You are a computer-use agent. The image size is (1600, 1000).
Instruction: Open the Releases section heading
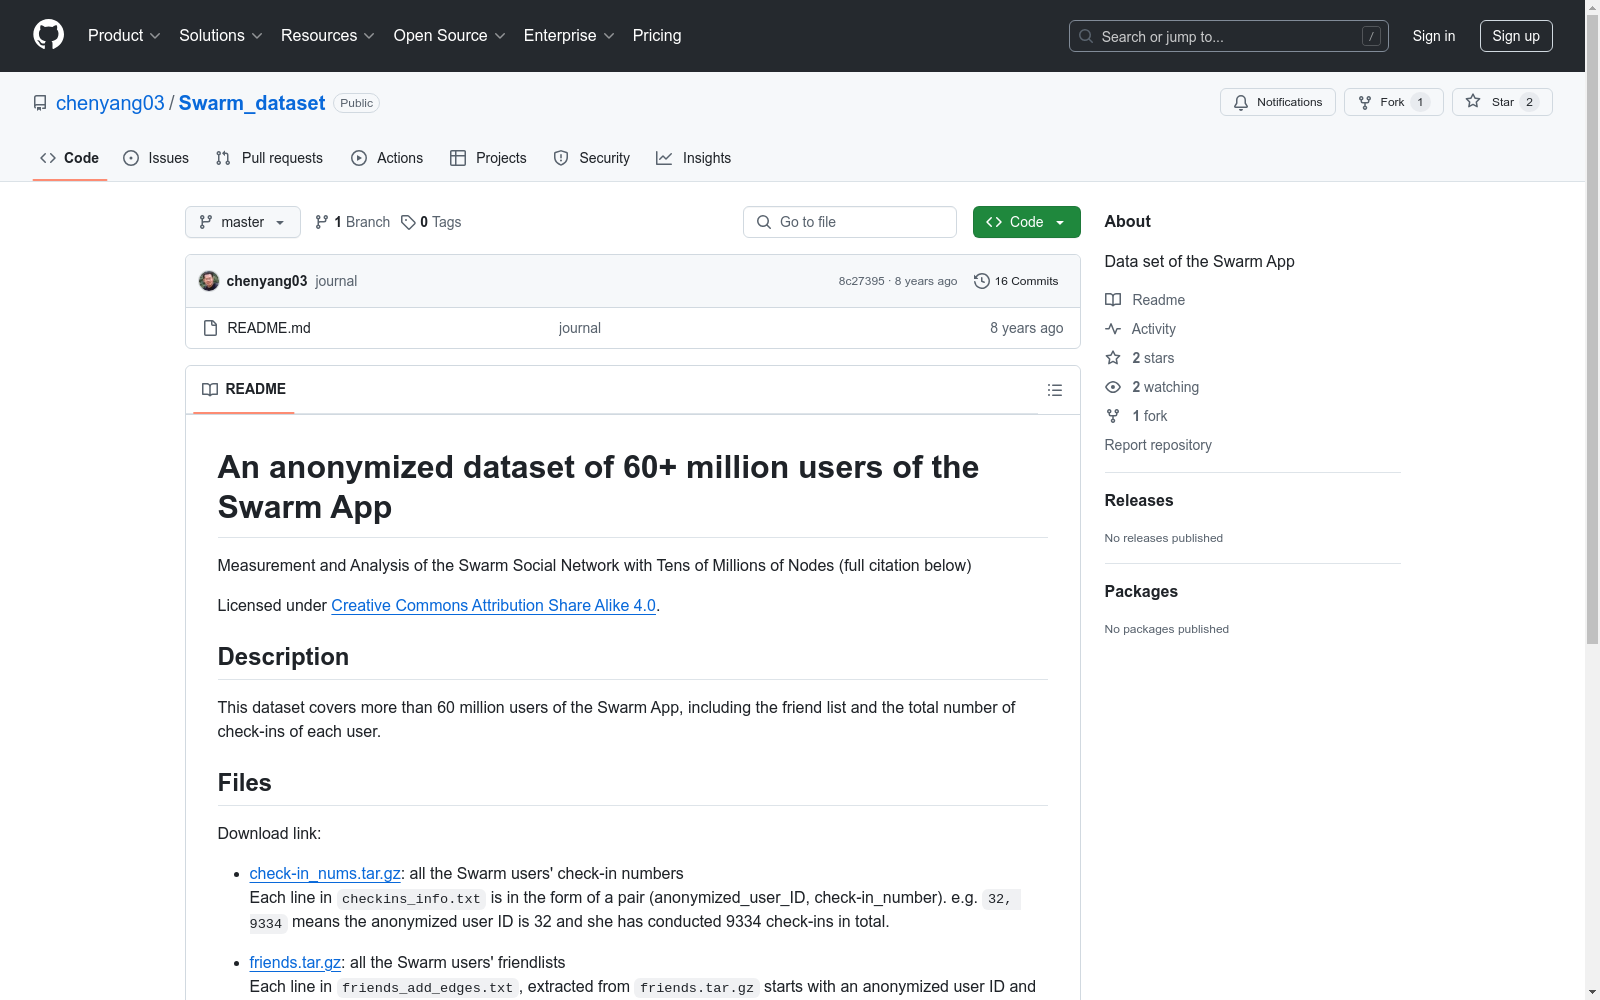click(1139, 500)
